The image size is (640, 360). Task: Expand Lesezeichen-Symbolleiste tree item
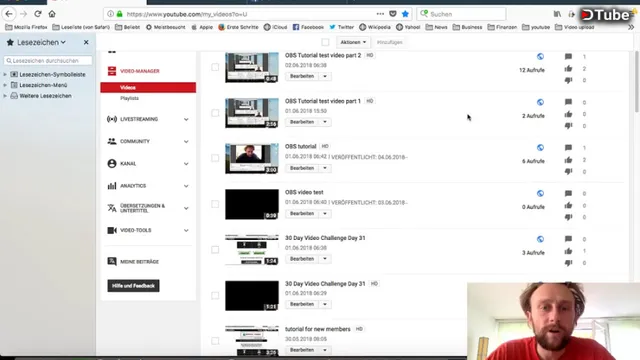5,74
